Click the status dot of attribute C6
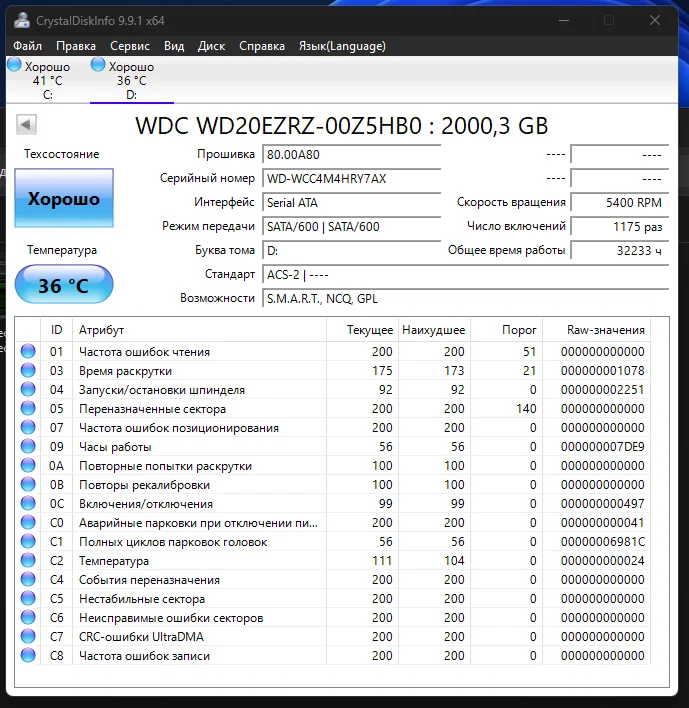Viewport: 689px width, 708px height. click(x=28, y=617)
